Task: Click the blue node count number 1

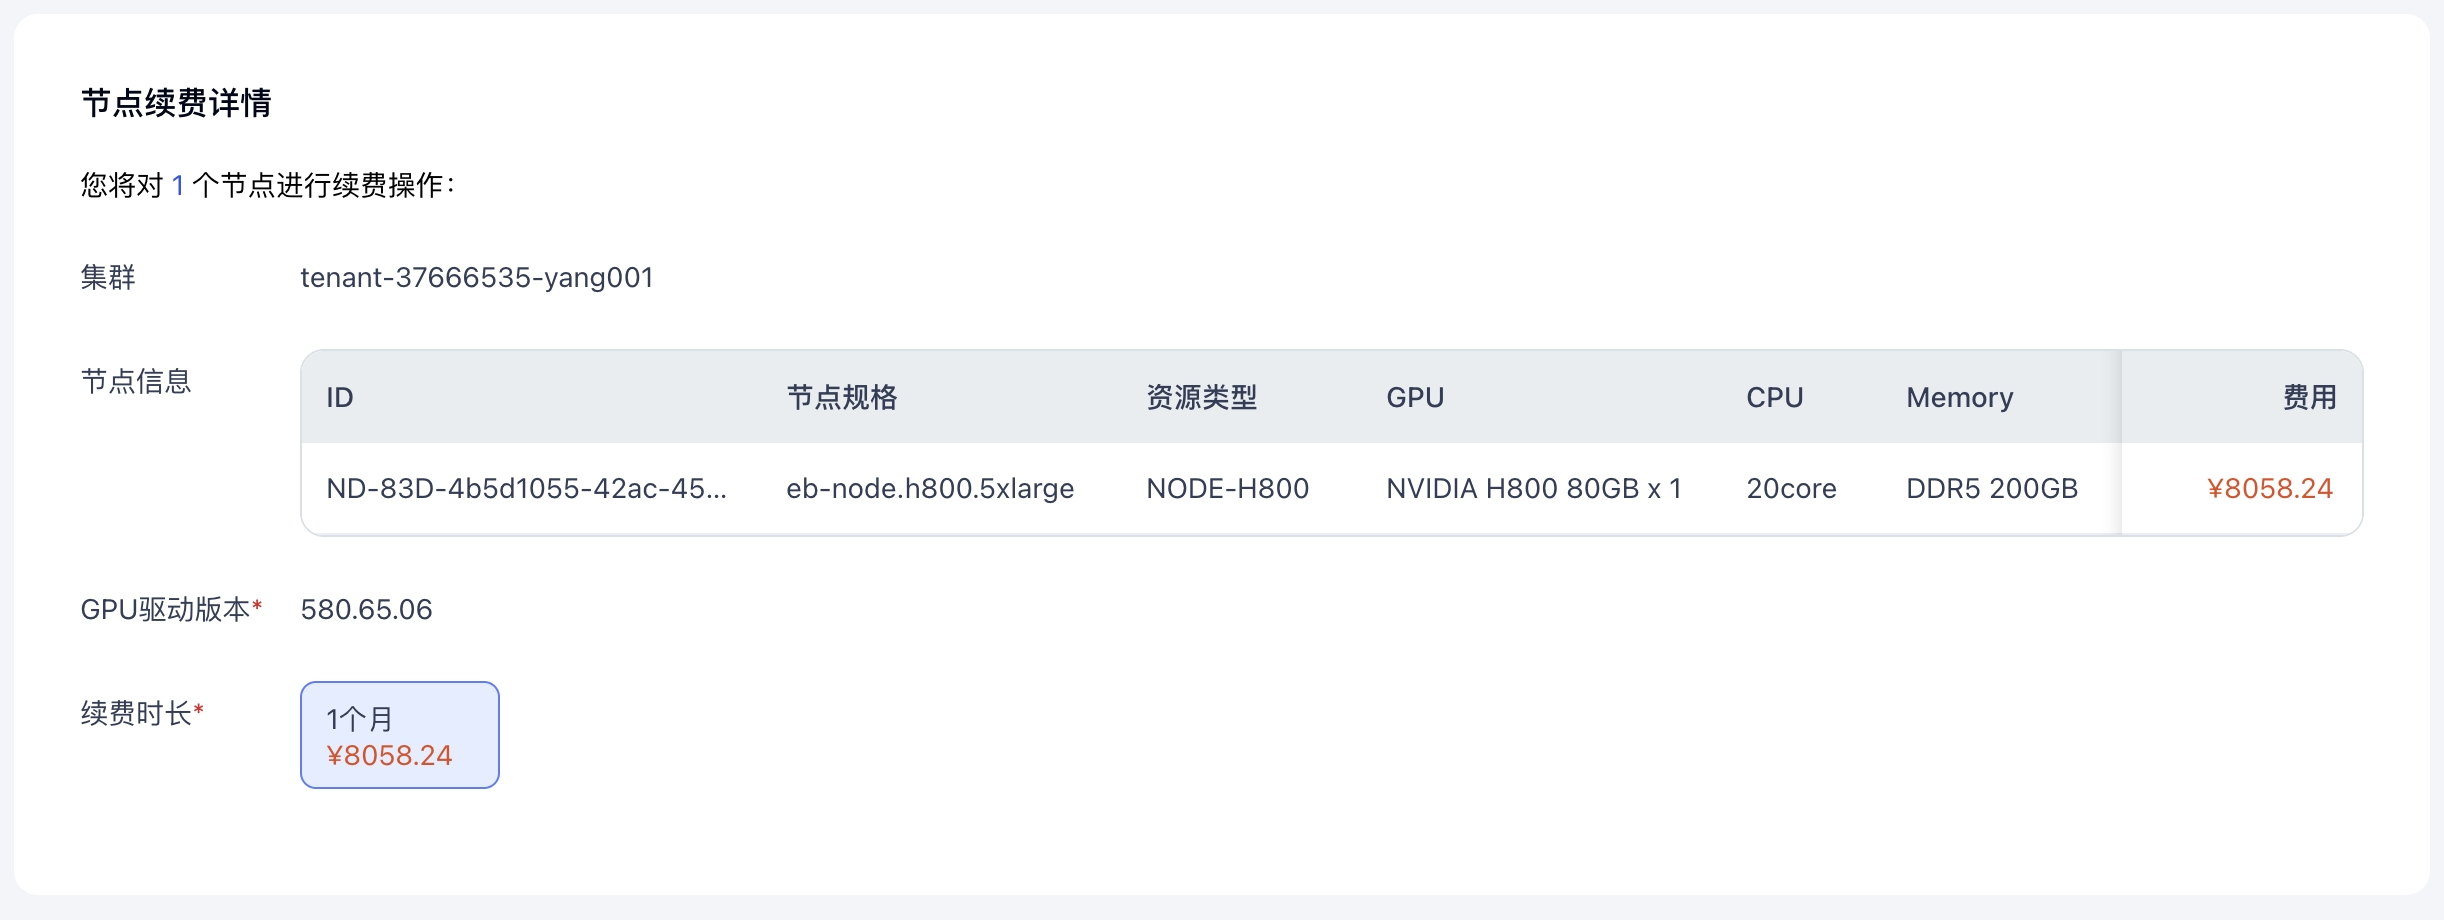Action: tap(178, 185)
